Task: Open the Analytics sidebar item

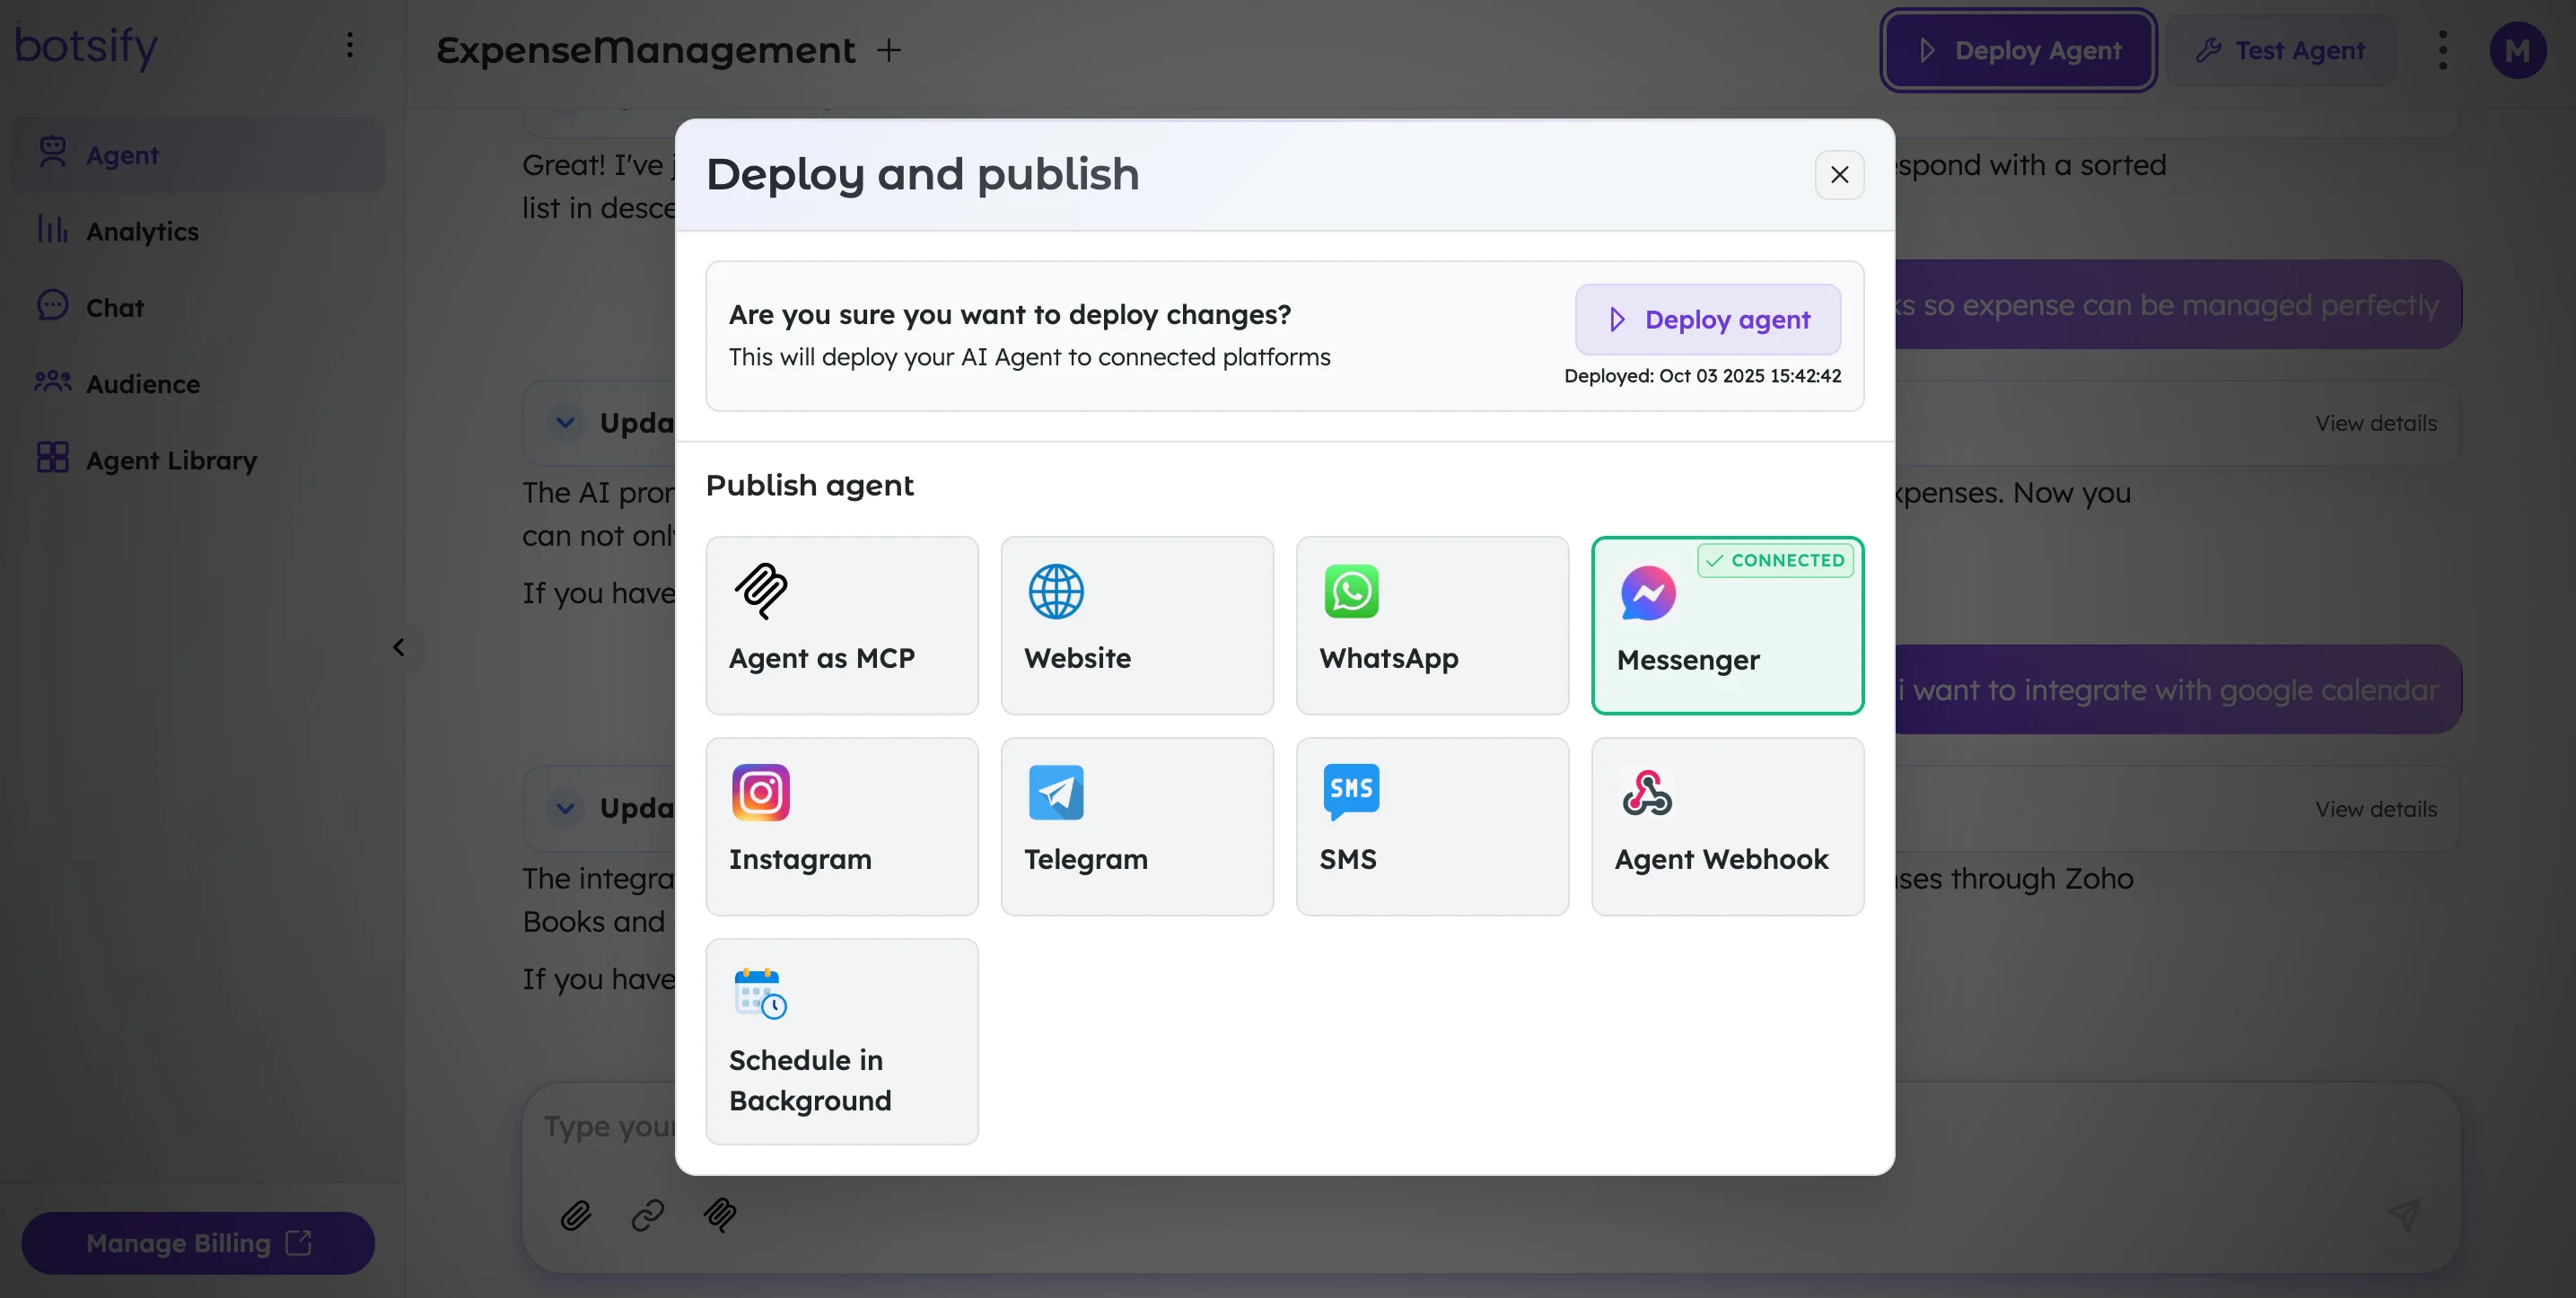Action: pyautogui.click(x=142, y=231)
